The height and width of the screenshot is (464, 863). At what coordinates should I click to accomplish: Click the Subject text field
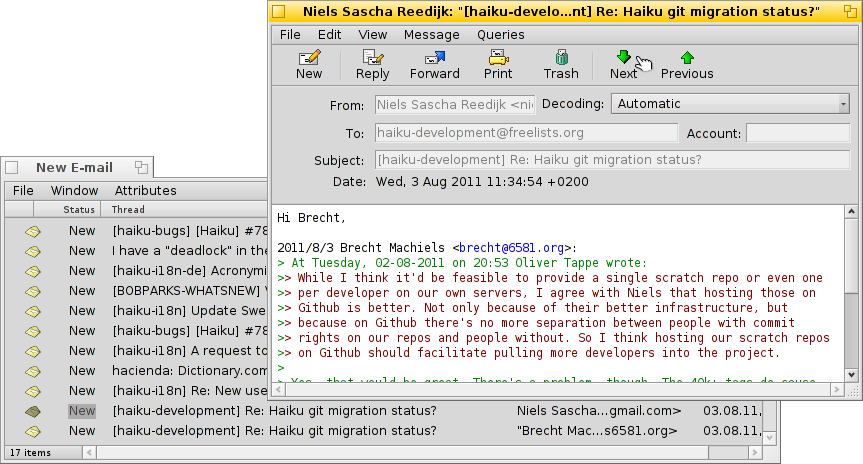click(611, 160)
